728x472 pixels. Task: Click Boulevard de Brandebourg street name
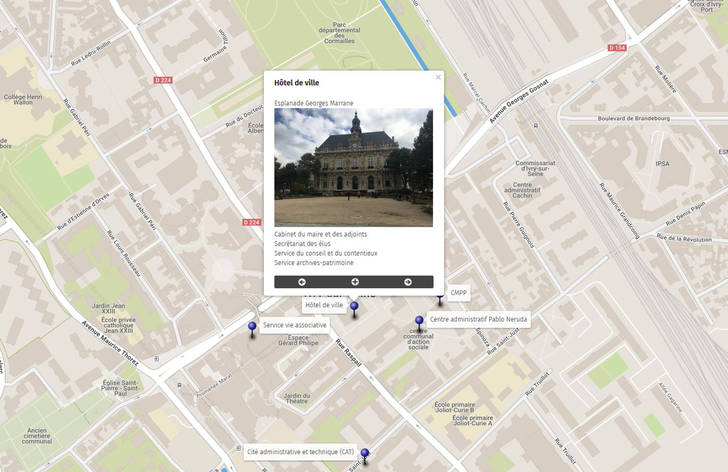click(634, 118)
